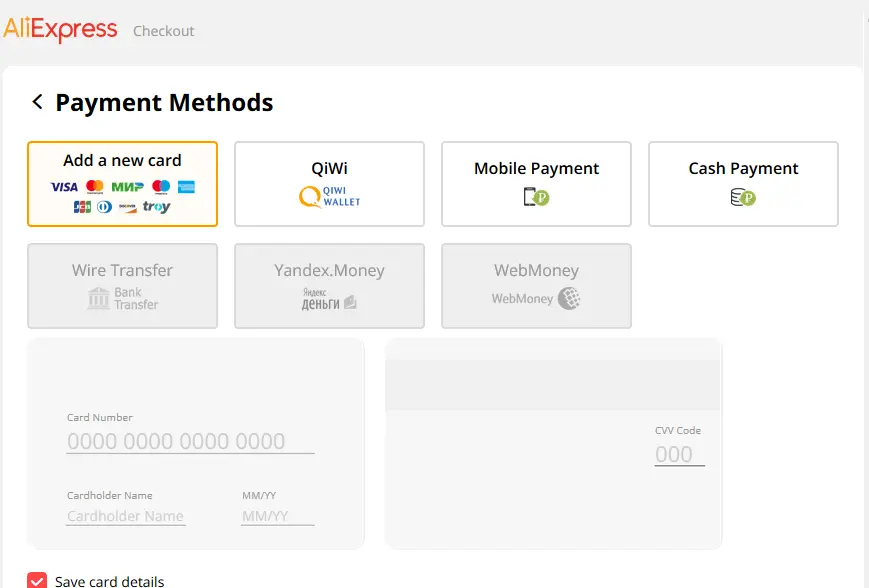Screen dimensions: 869x588
Task: Click the AliExpress logo
Action: [60, 29]
